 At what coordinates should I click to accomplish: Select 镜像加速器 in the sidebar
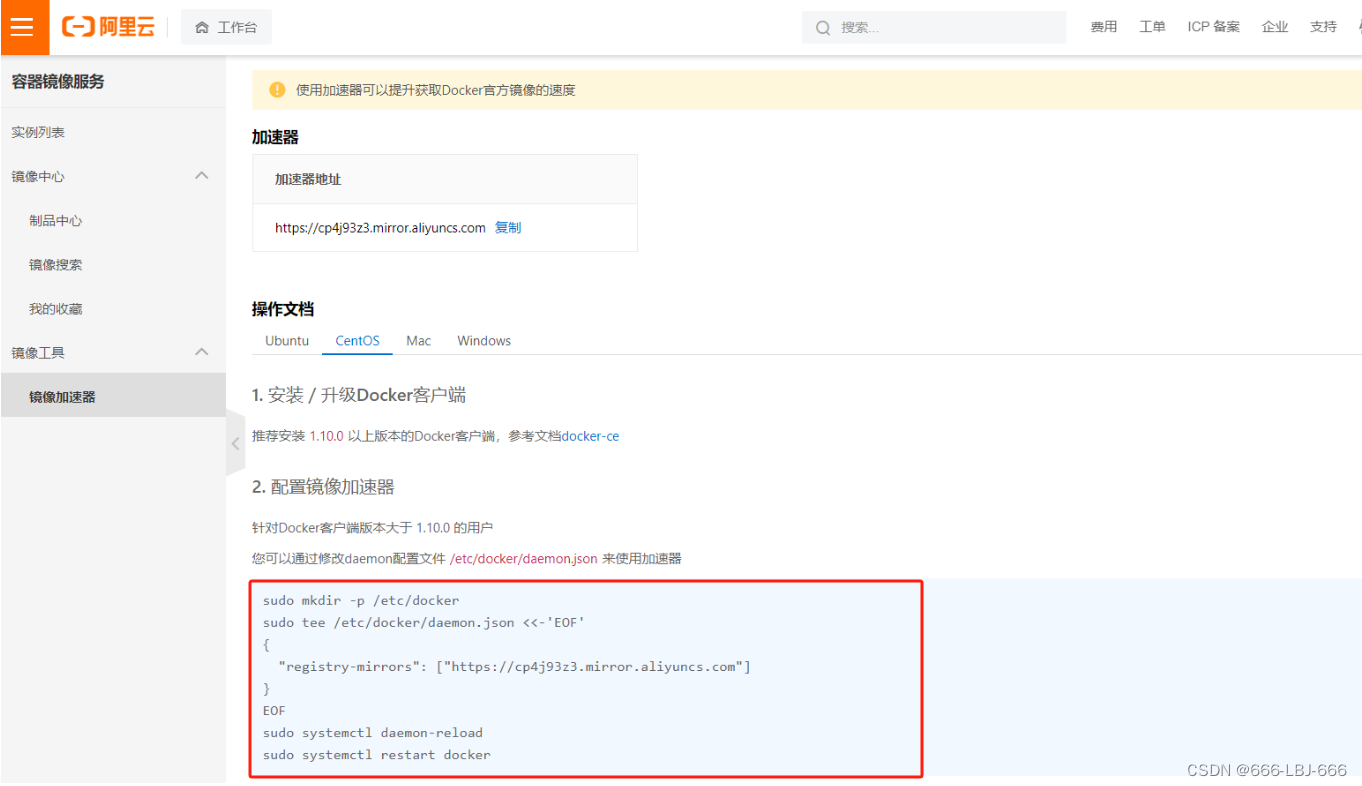pyautogui.click(x=113, y=397)
